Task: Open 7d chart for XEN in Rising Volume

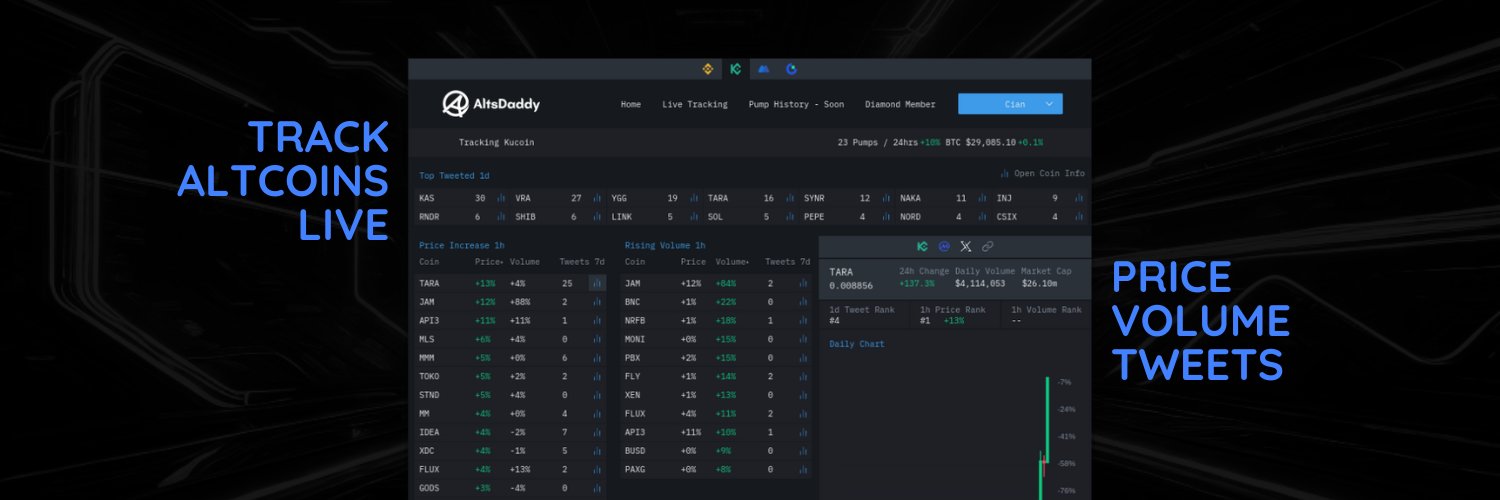Action: (x=803, y=395)
